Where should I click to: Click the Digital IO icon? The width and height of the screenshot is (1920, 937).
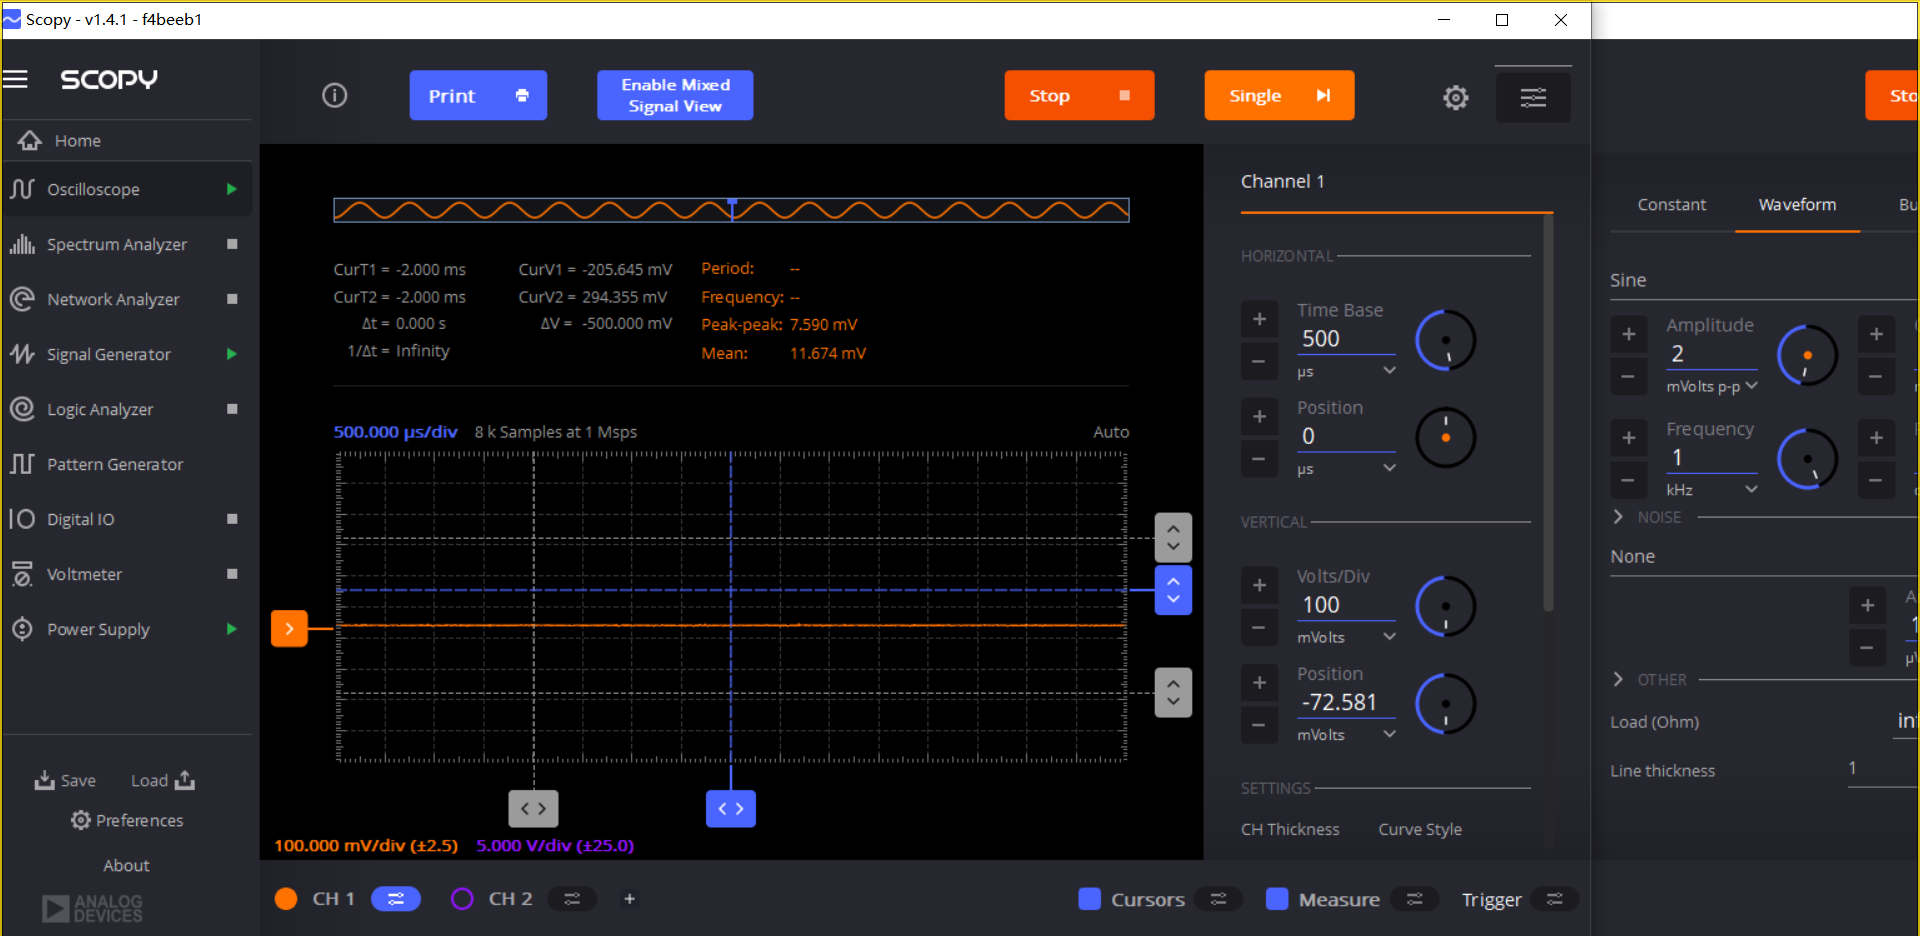tap(22, 519)
